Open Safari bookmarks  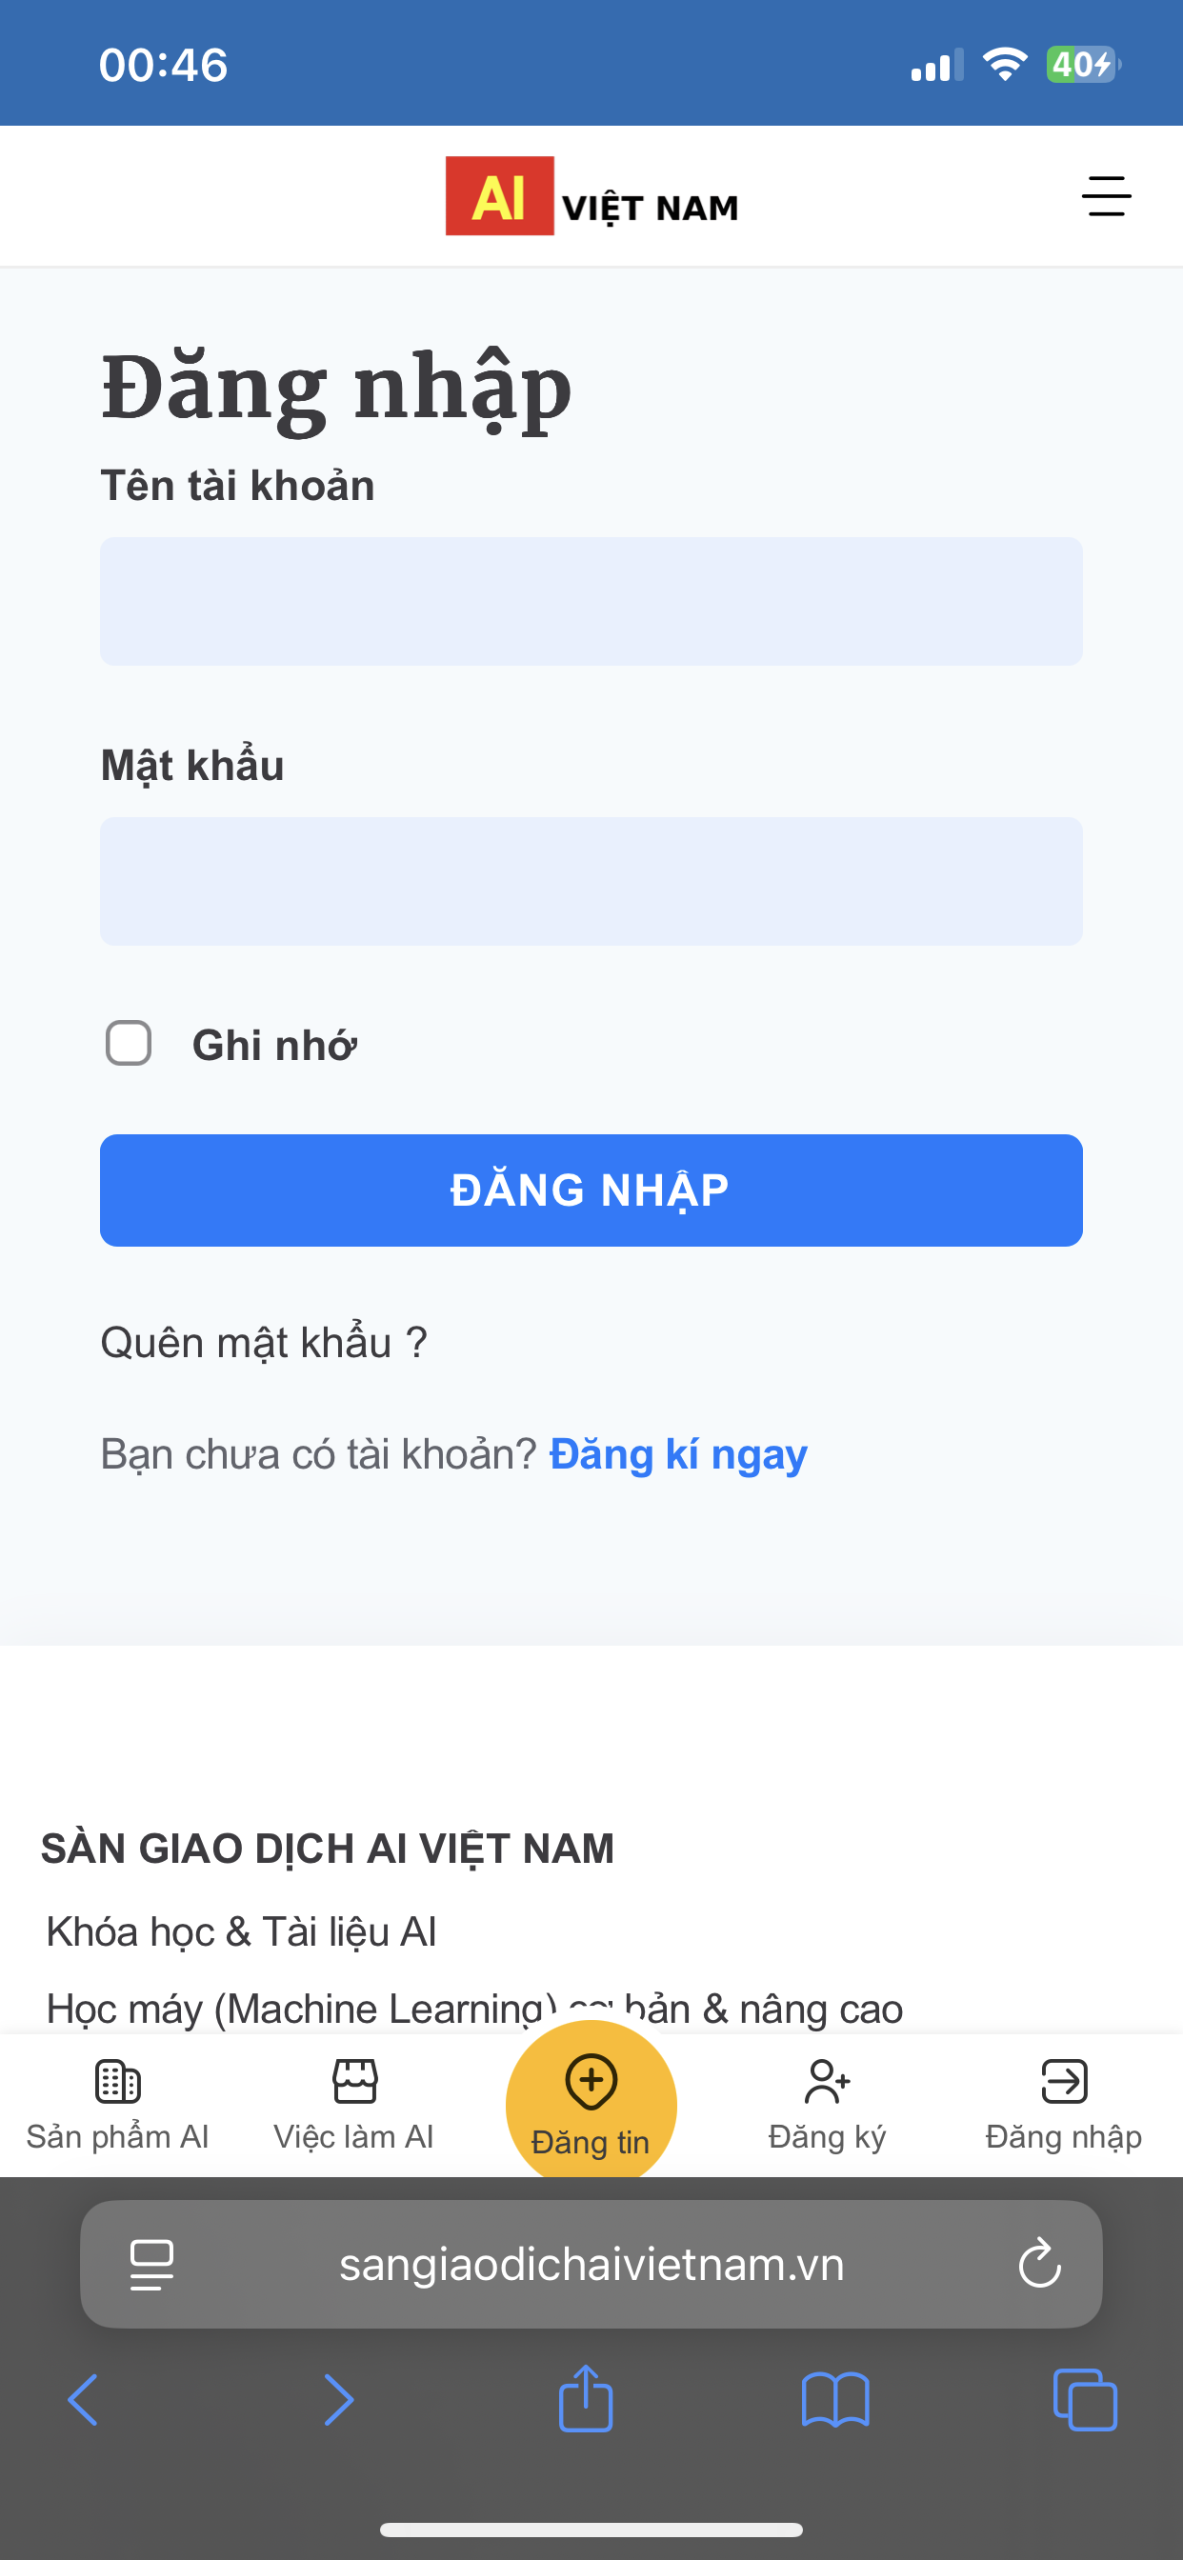835,2400
